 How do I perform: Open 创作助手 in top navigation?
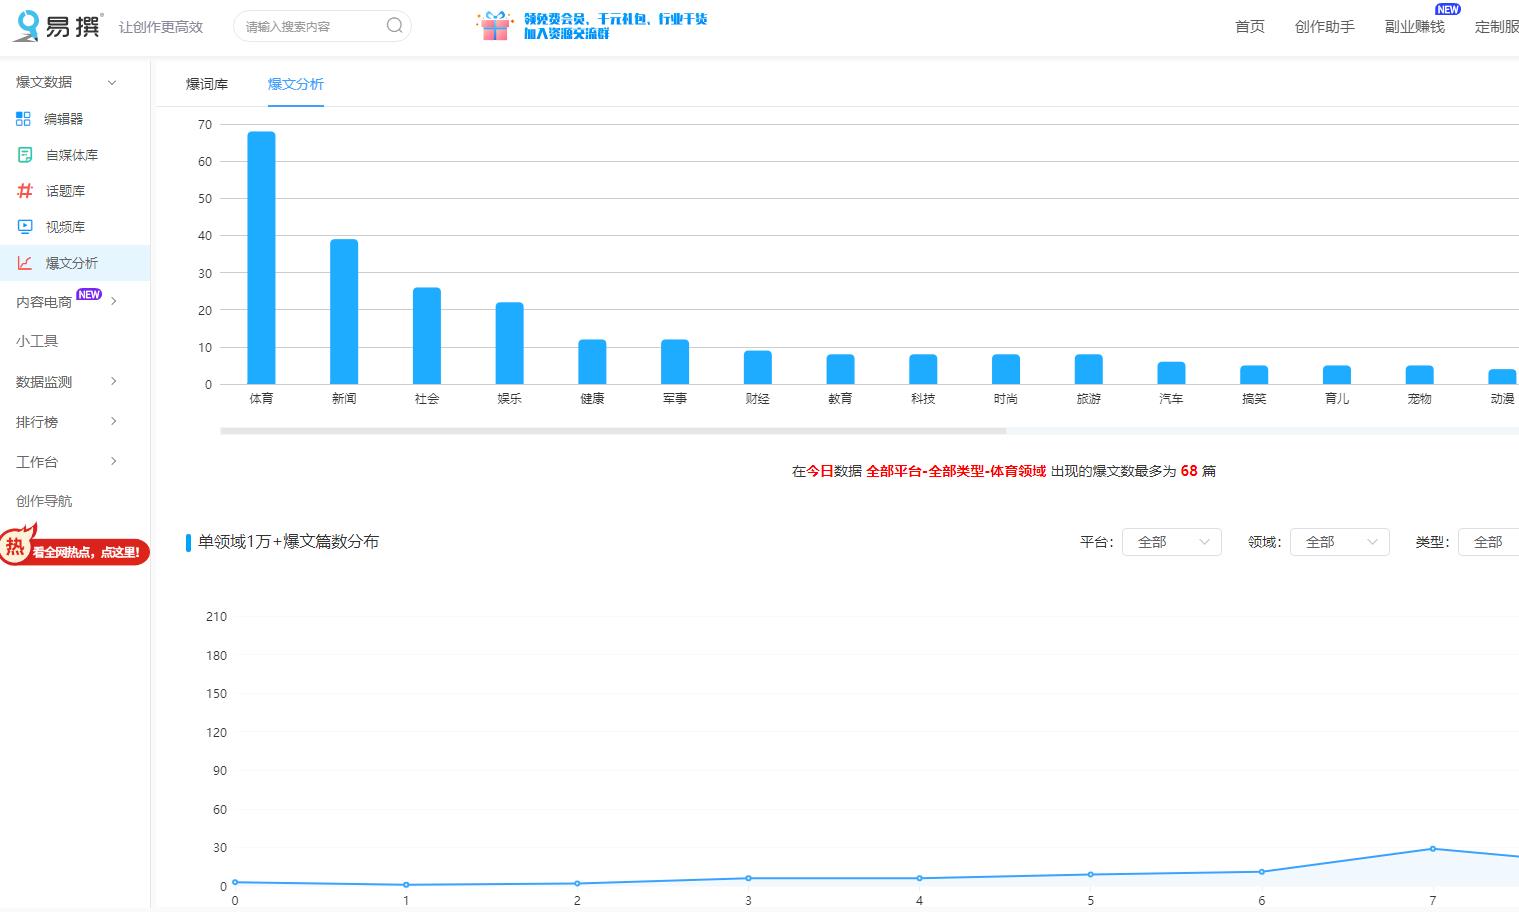click(x=1324, y=27)
